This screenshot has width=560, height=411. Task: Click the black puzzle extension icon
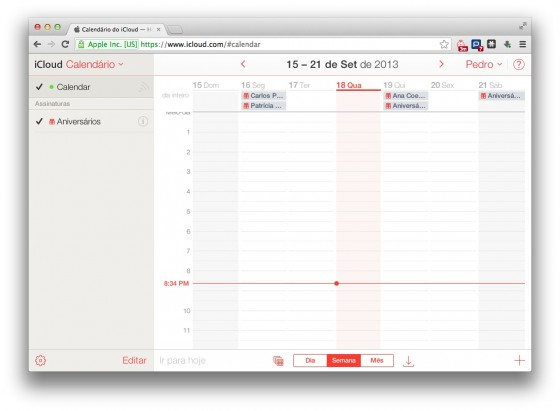[x=492, y=44]
